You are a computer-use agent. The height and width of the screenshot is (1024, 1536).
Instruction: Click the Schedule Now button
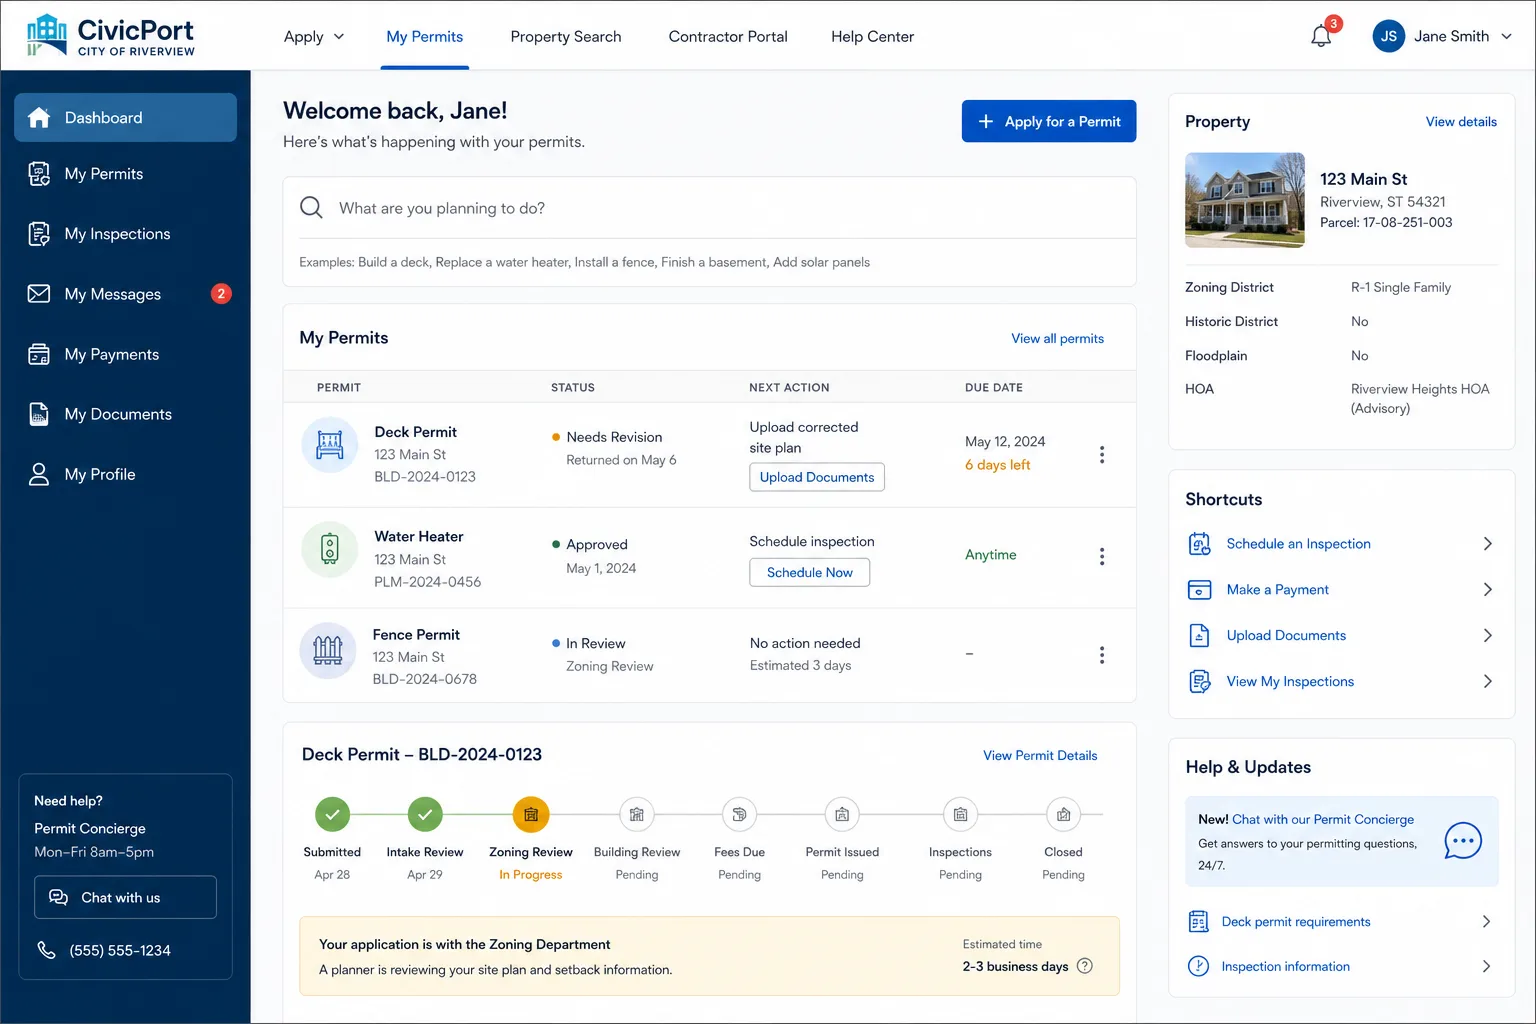[810, 572]
